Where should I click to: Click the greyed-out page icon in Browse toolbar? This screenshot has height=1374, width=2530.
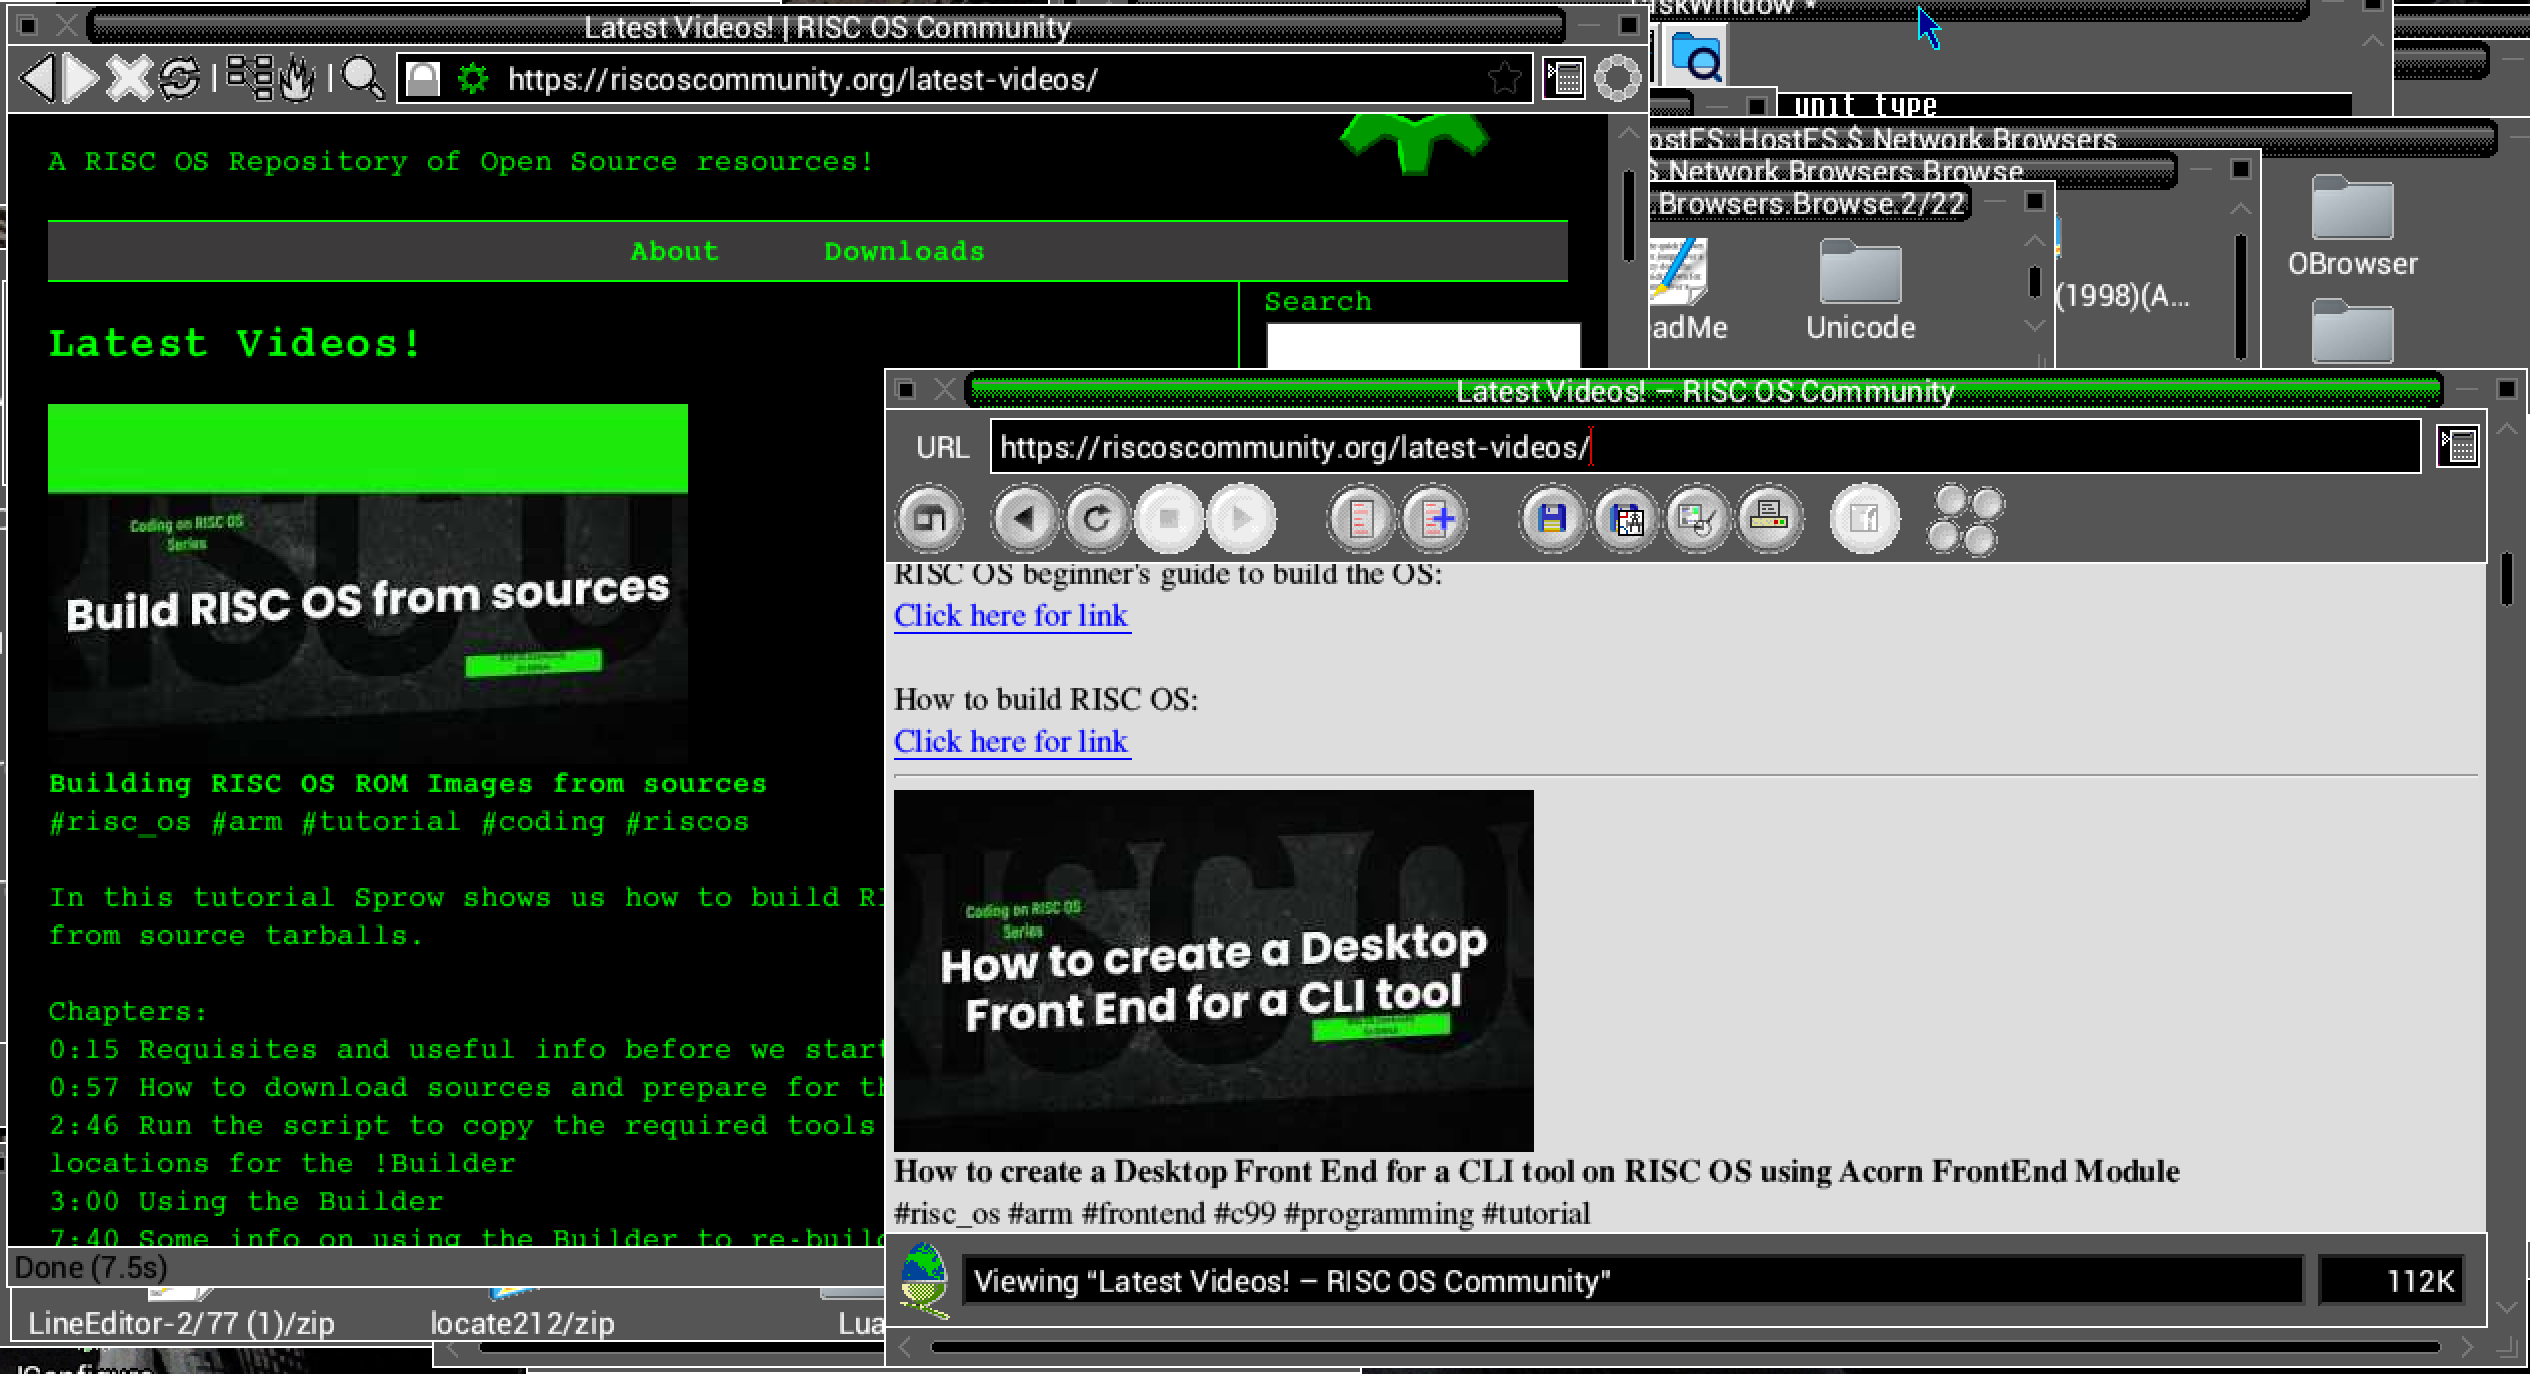(1864, 519)
